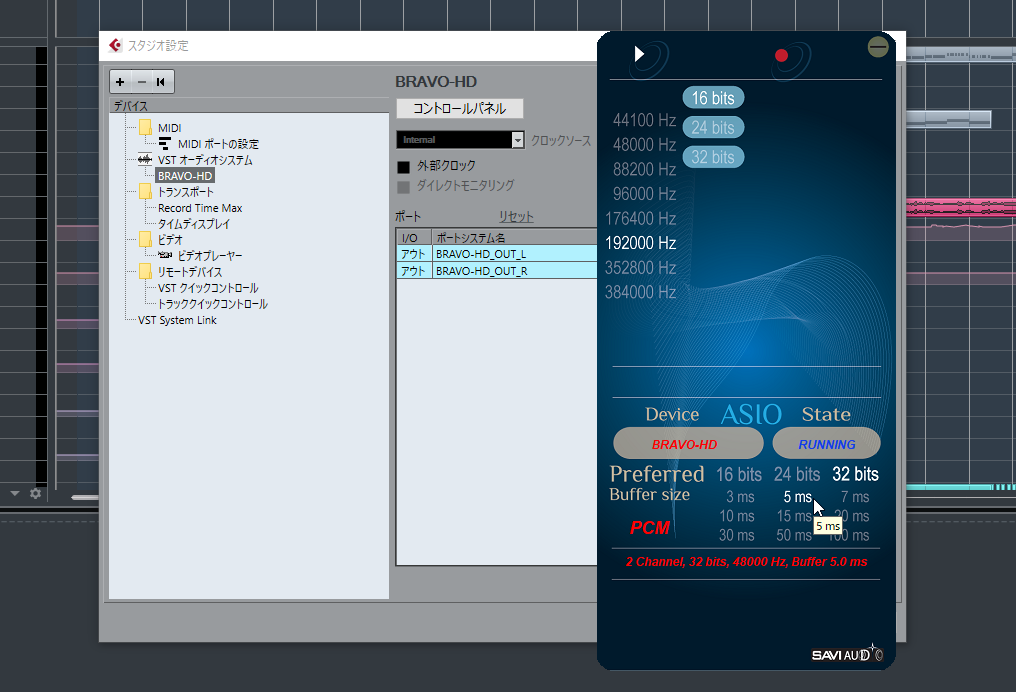The image size is (1016, 692).
Task: Click the リセット link above the port table
Action: pos(516,216)
